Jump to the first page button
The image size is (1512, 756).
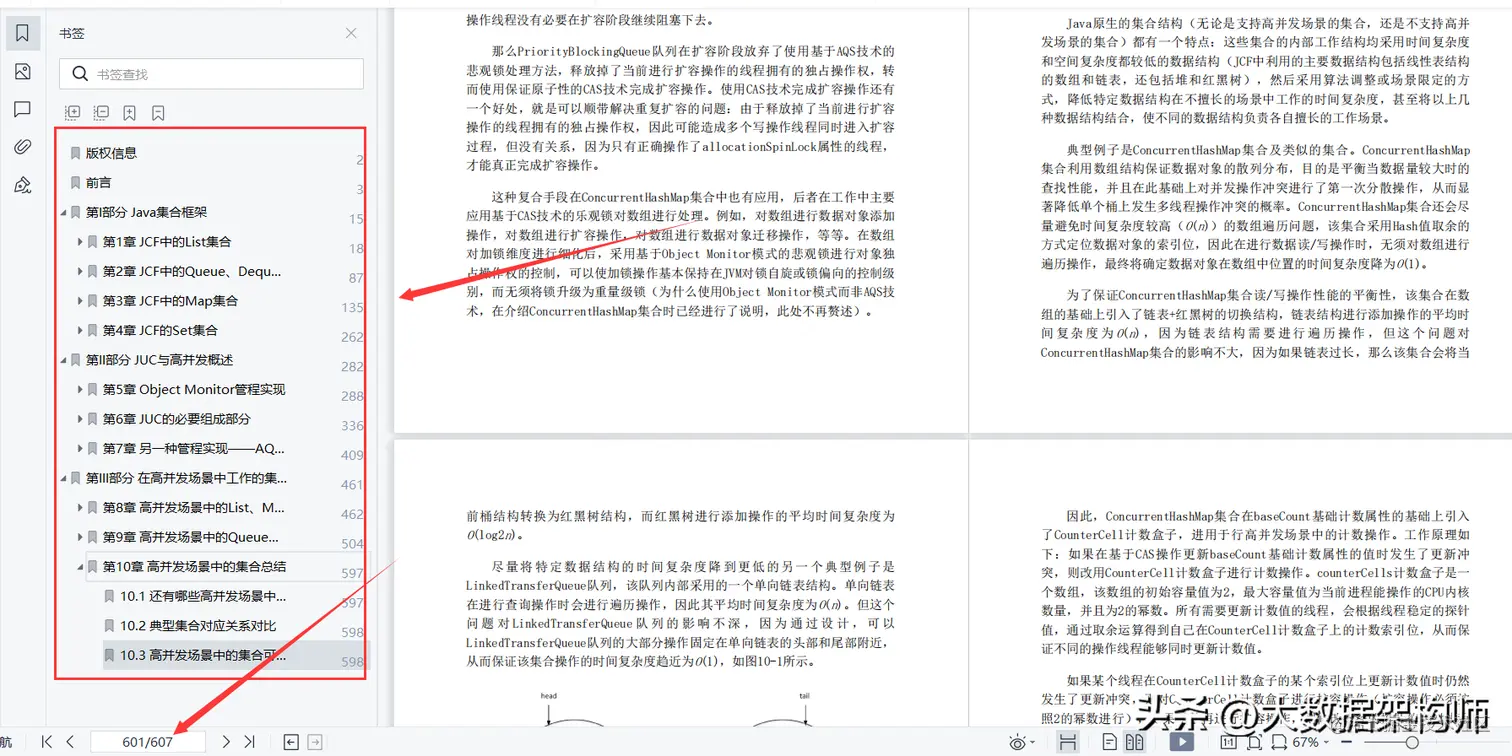(46, 742)
